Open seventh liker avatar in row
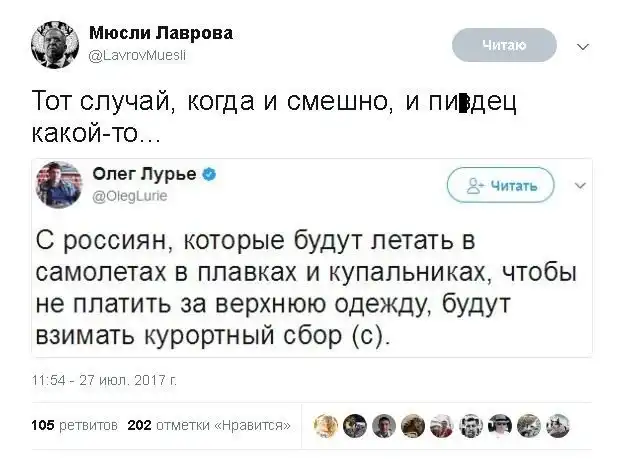 (500, 426)
